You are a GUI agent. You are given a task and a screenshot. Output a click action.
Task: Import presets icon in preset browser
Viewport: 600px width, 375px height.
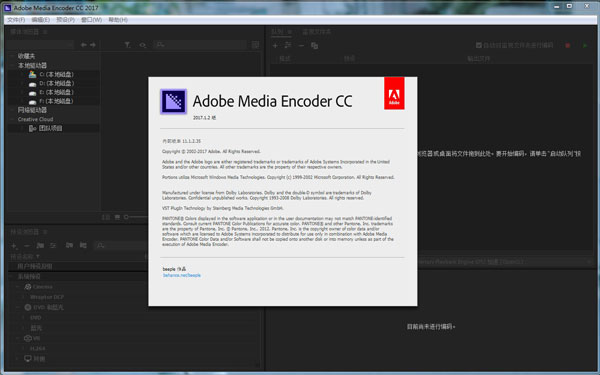69,245
